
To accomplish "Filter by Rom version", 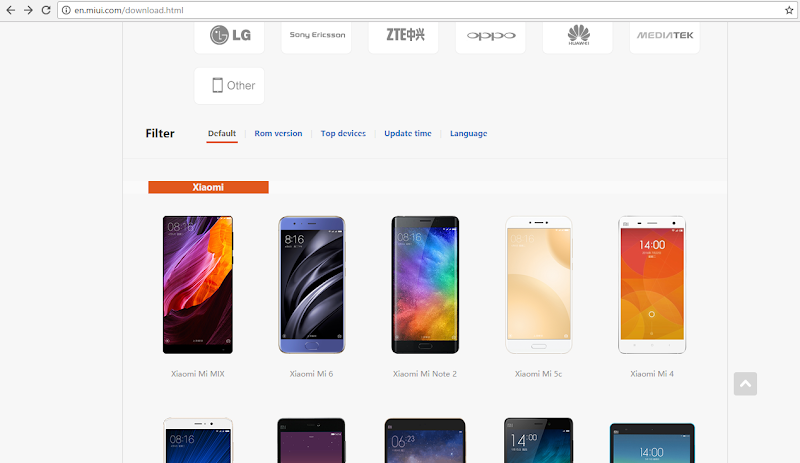I will point(278,133).
